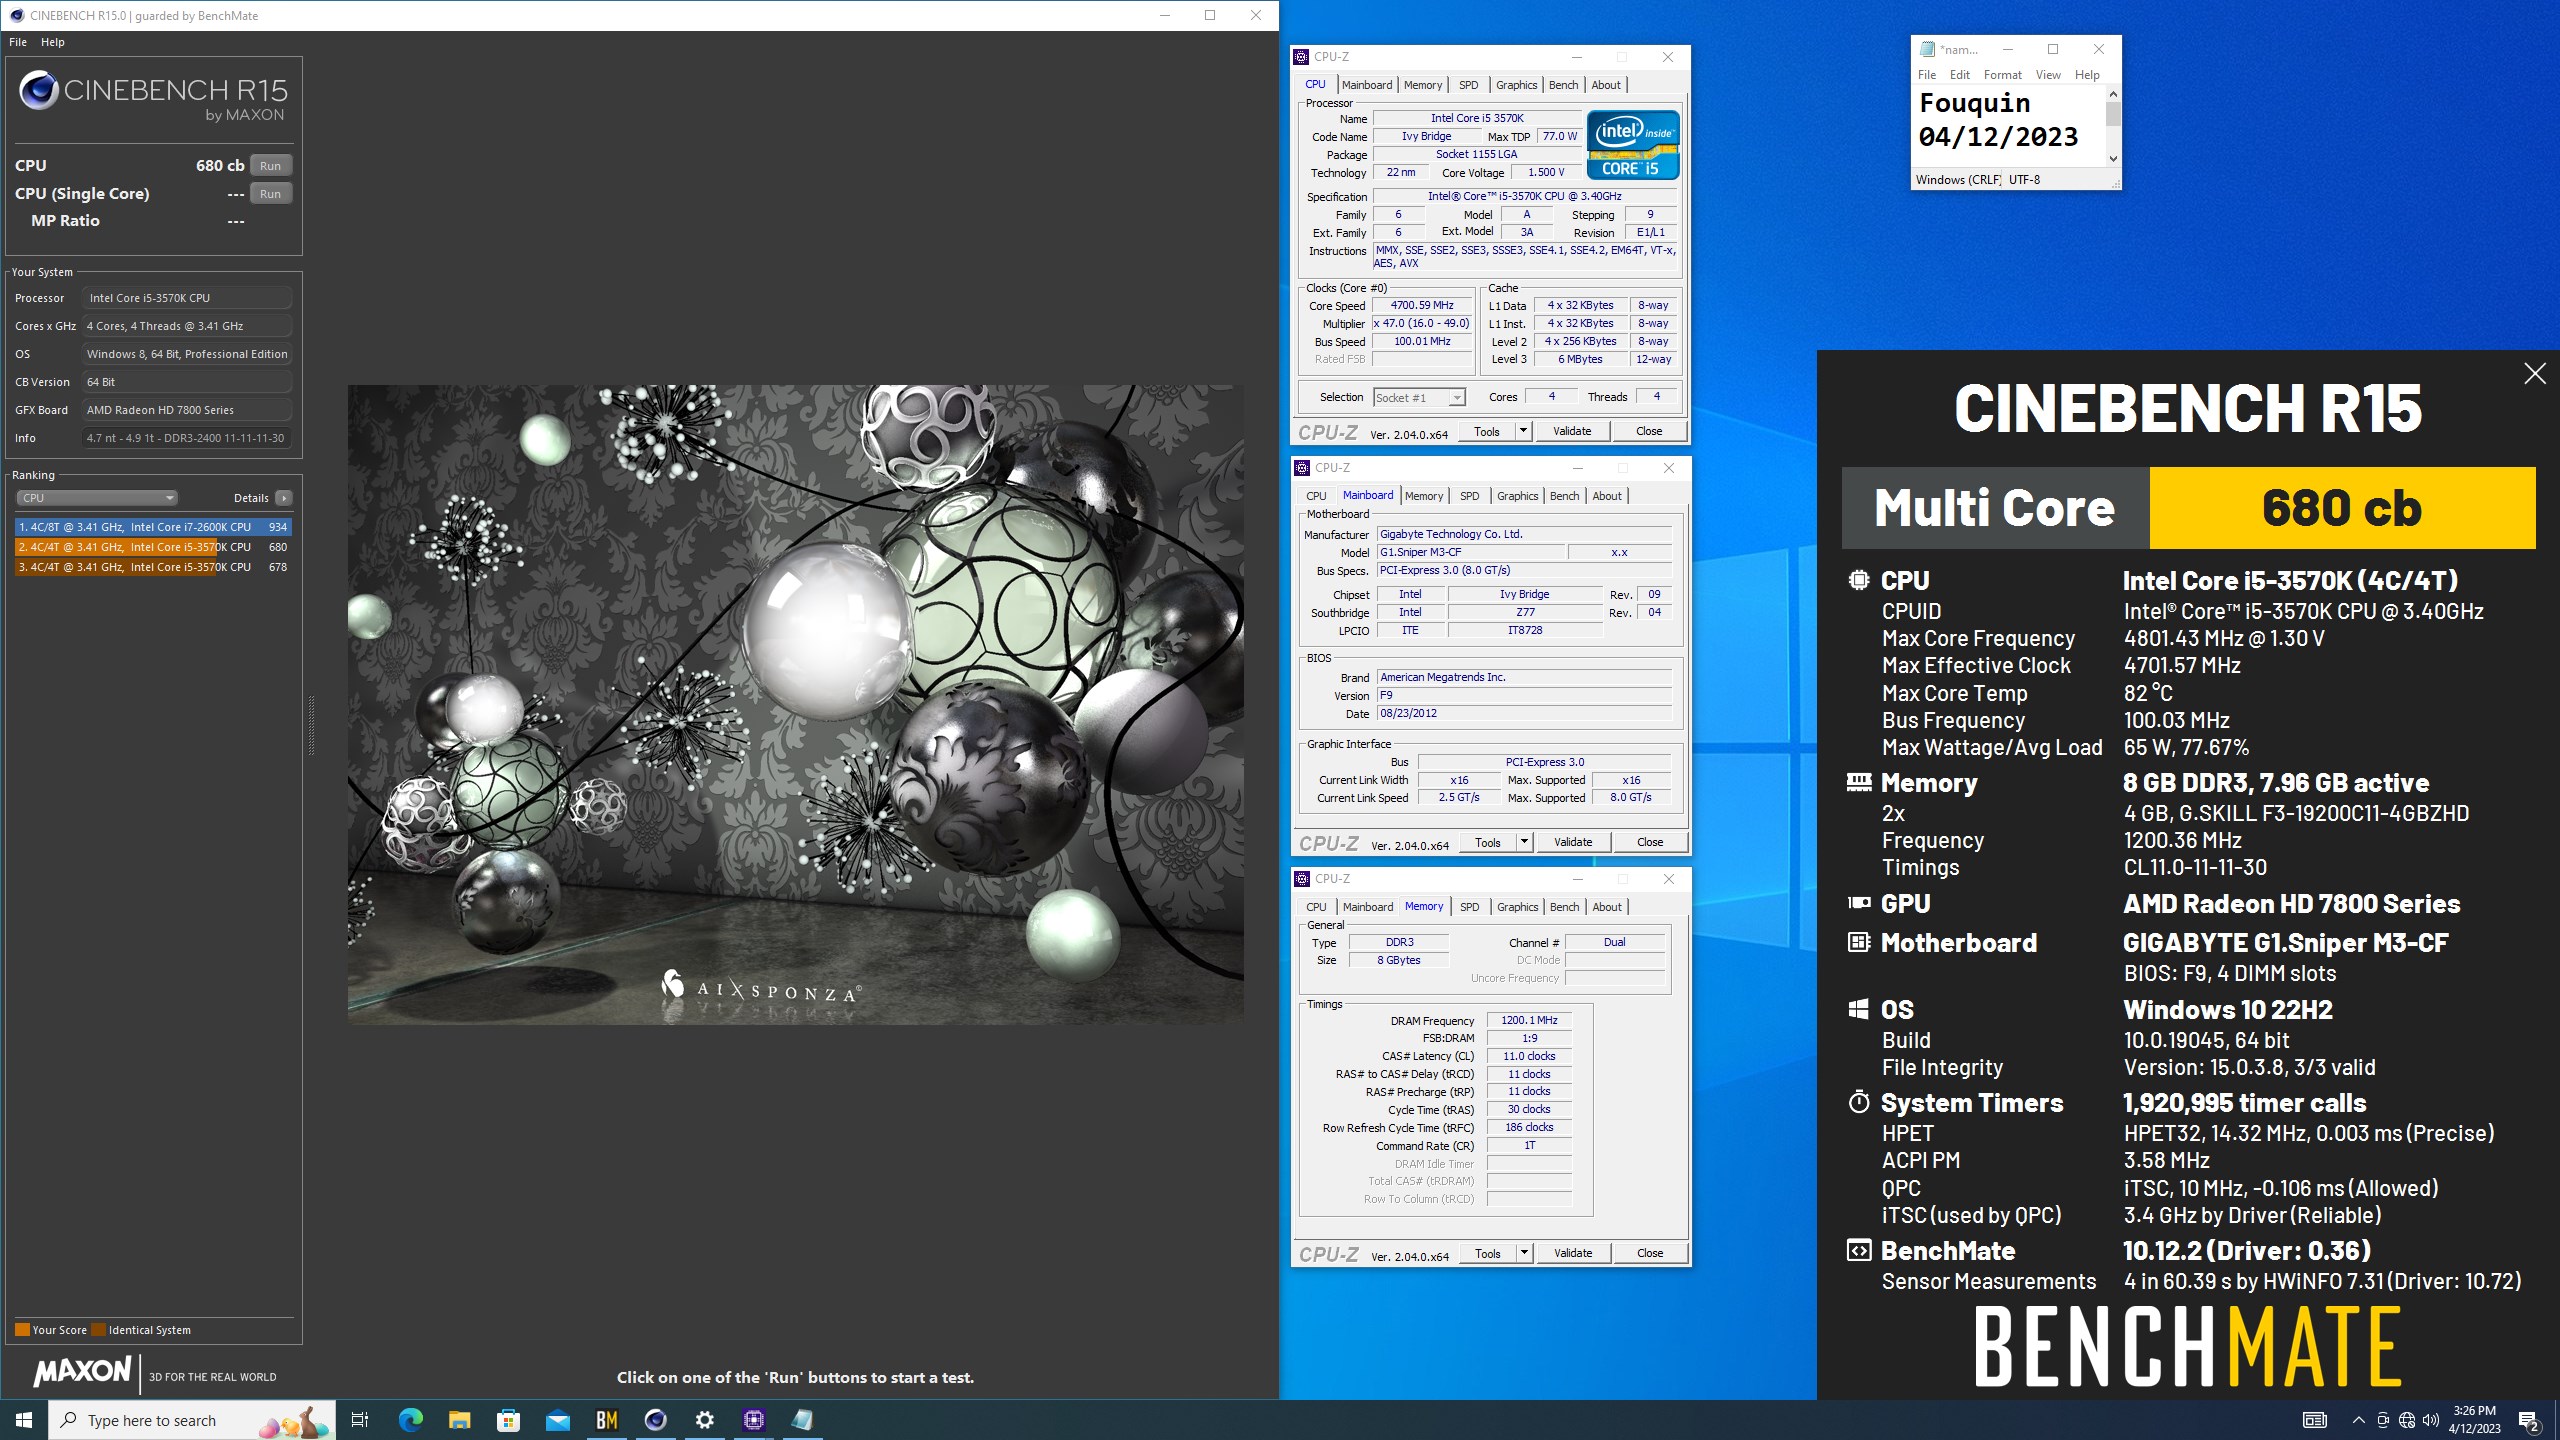Expand the Tools arrow in the Mainboard CPU-Z window
Viewport: 2560px width, 1440px height.
click(x=1524, y=843)
